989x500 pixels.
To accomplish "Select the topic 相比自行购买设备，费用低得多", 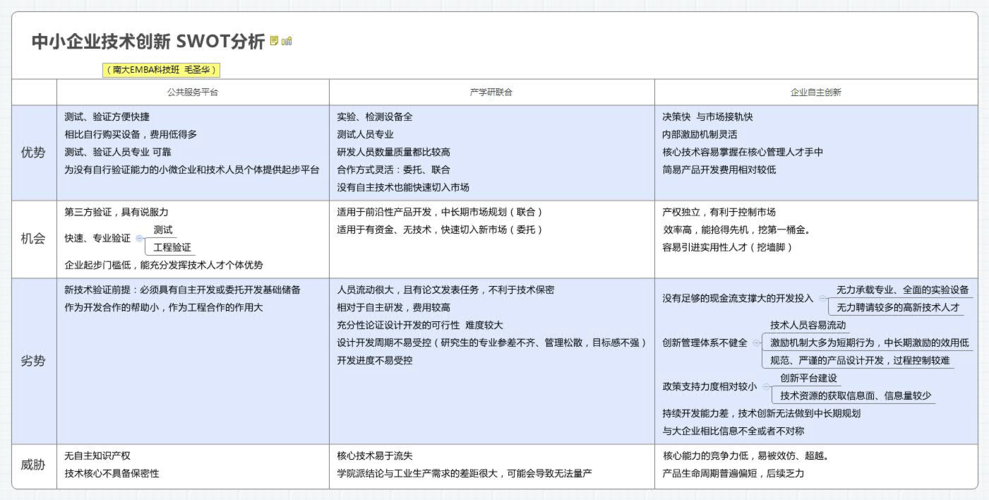I will pyautogui.click(x=131, y=134).
